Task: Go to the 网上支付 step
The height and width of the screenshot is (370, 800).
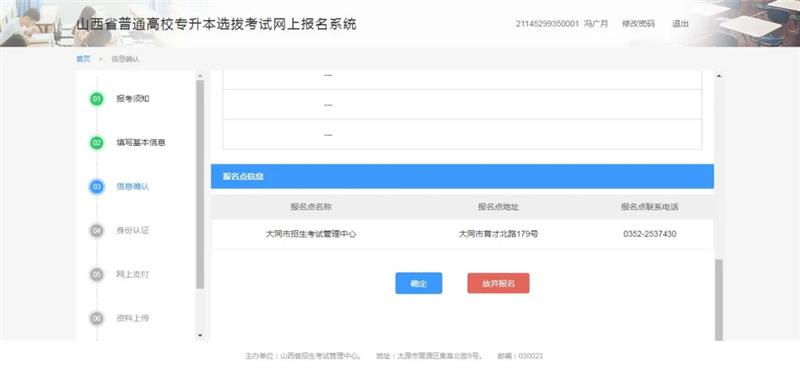Action: pyautogui.click(x=133, y=275)
